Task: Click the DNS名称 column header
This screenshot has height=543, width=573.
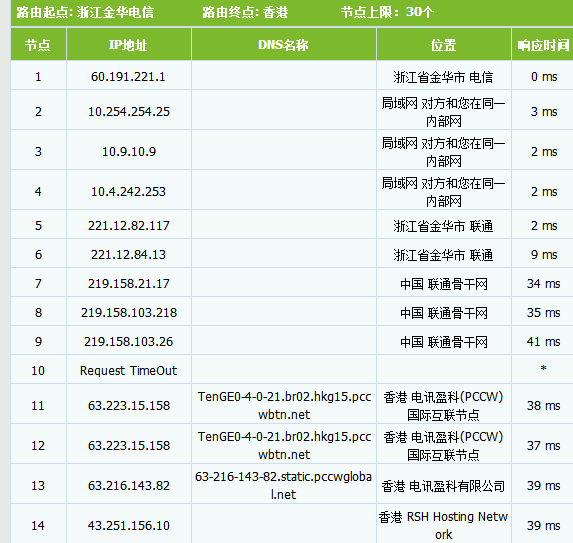Action: point(284,45)
